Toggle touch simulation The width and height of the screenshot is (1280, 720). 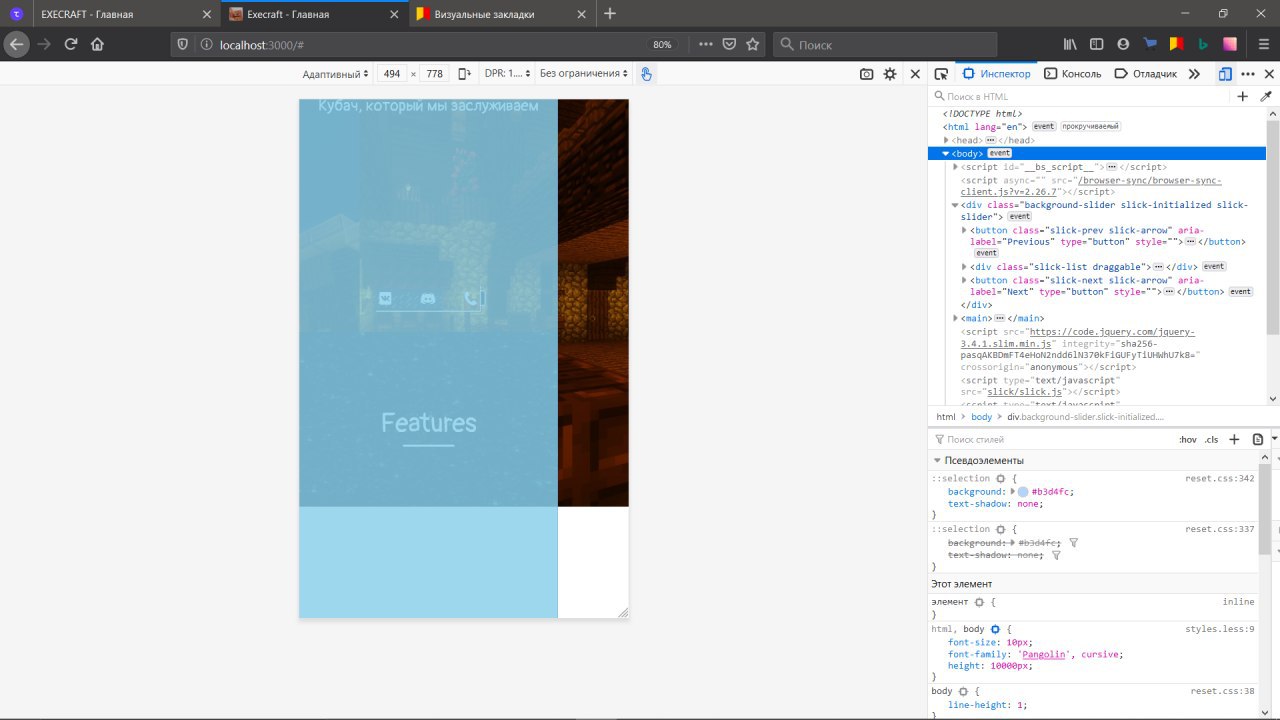(646, 74)
